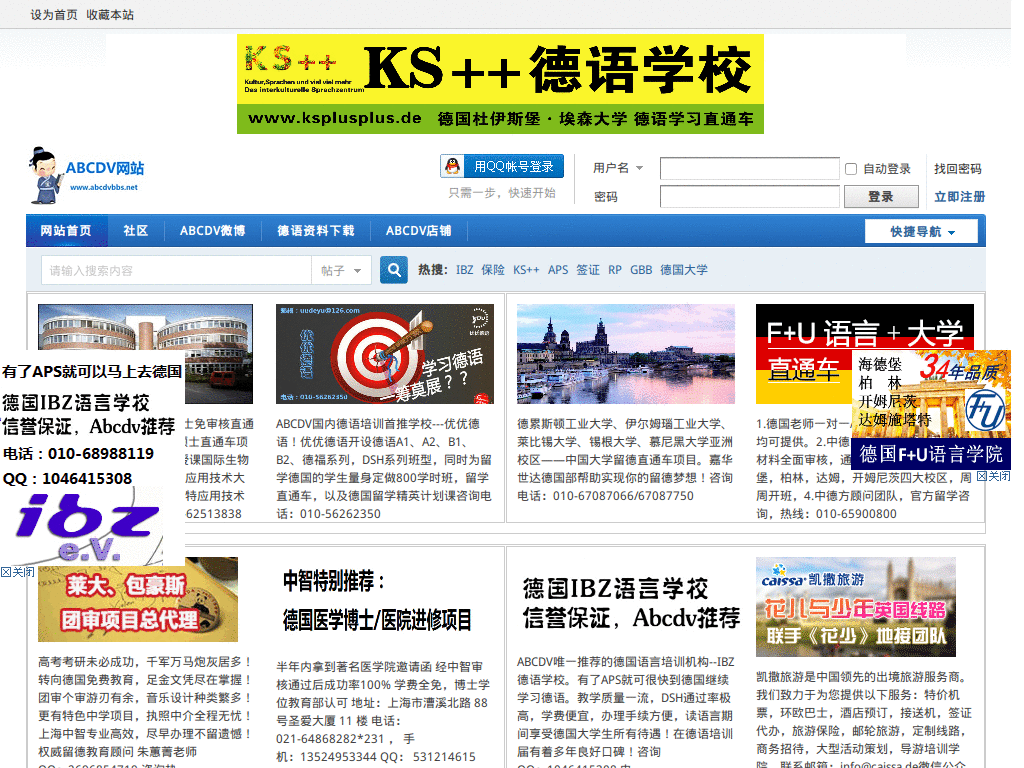This screenshot has height=768, width=1024.
Task: Open the 德国IBZ语言学校 信誉保证 headline
Action: (632, 603)
